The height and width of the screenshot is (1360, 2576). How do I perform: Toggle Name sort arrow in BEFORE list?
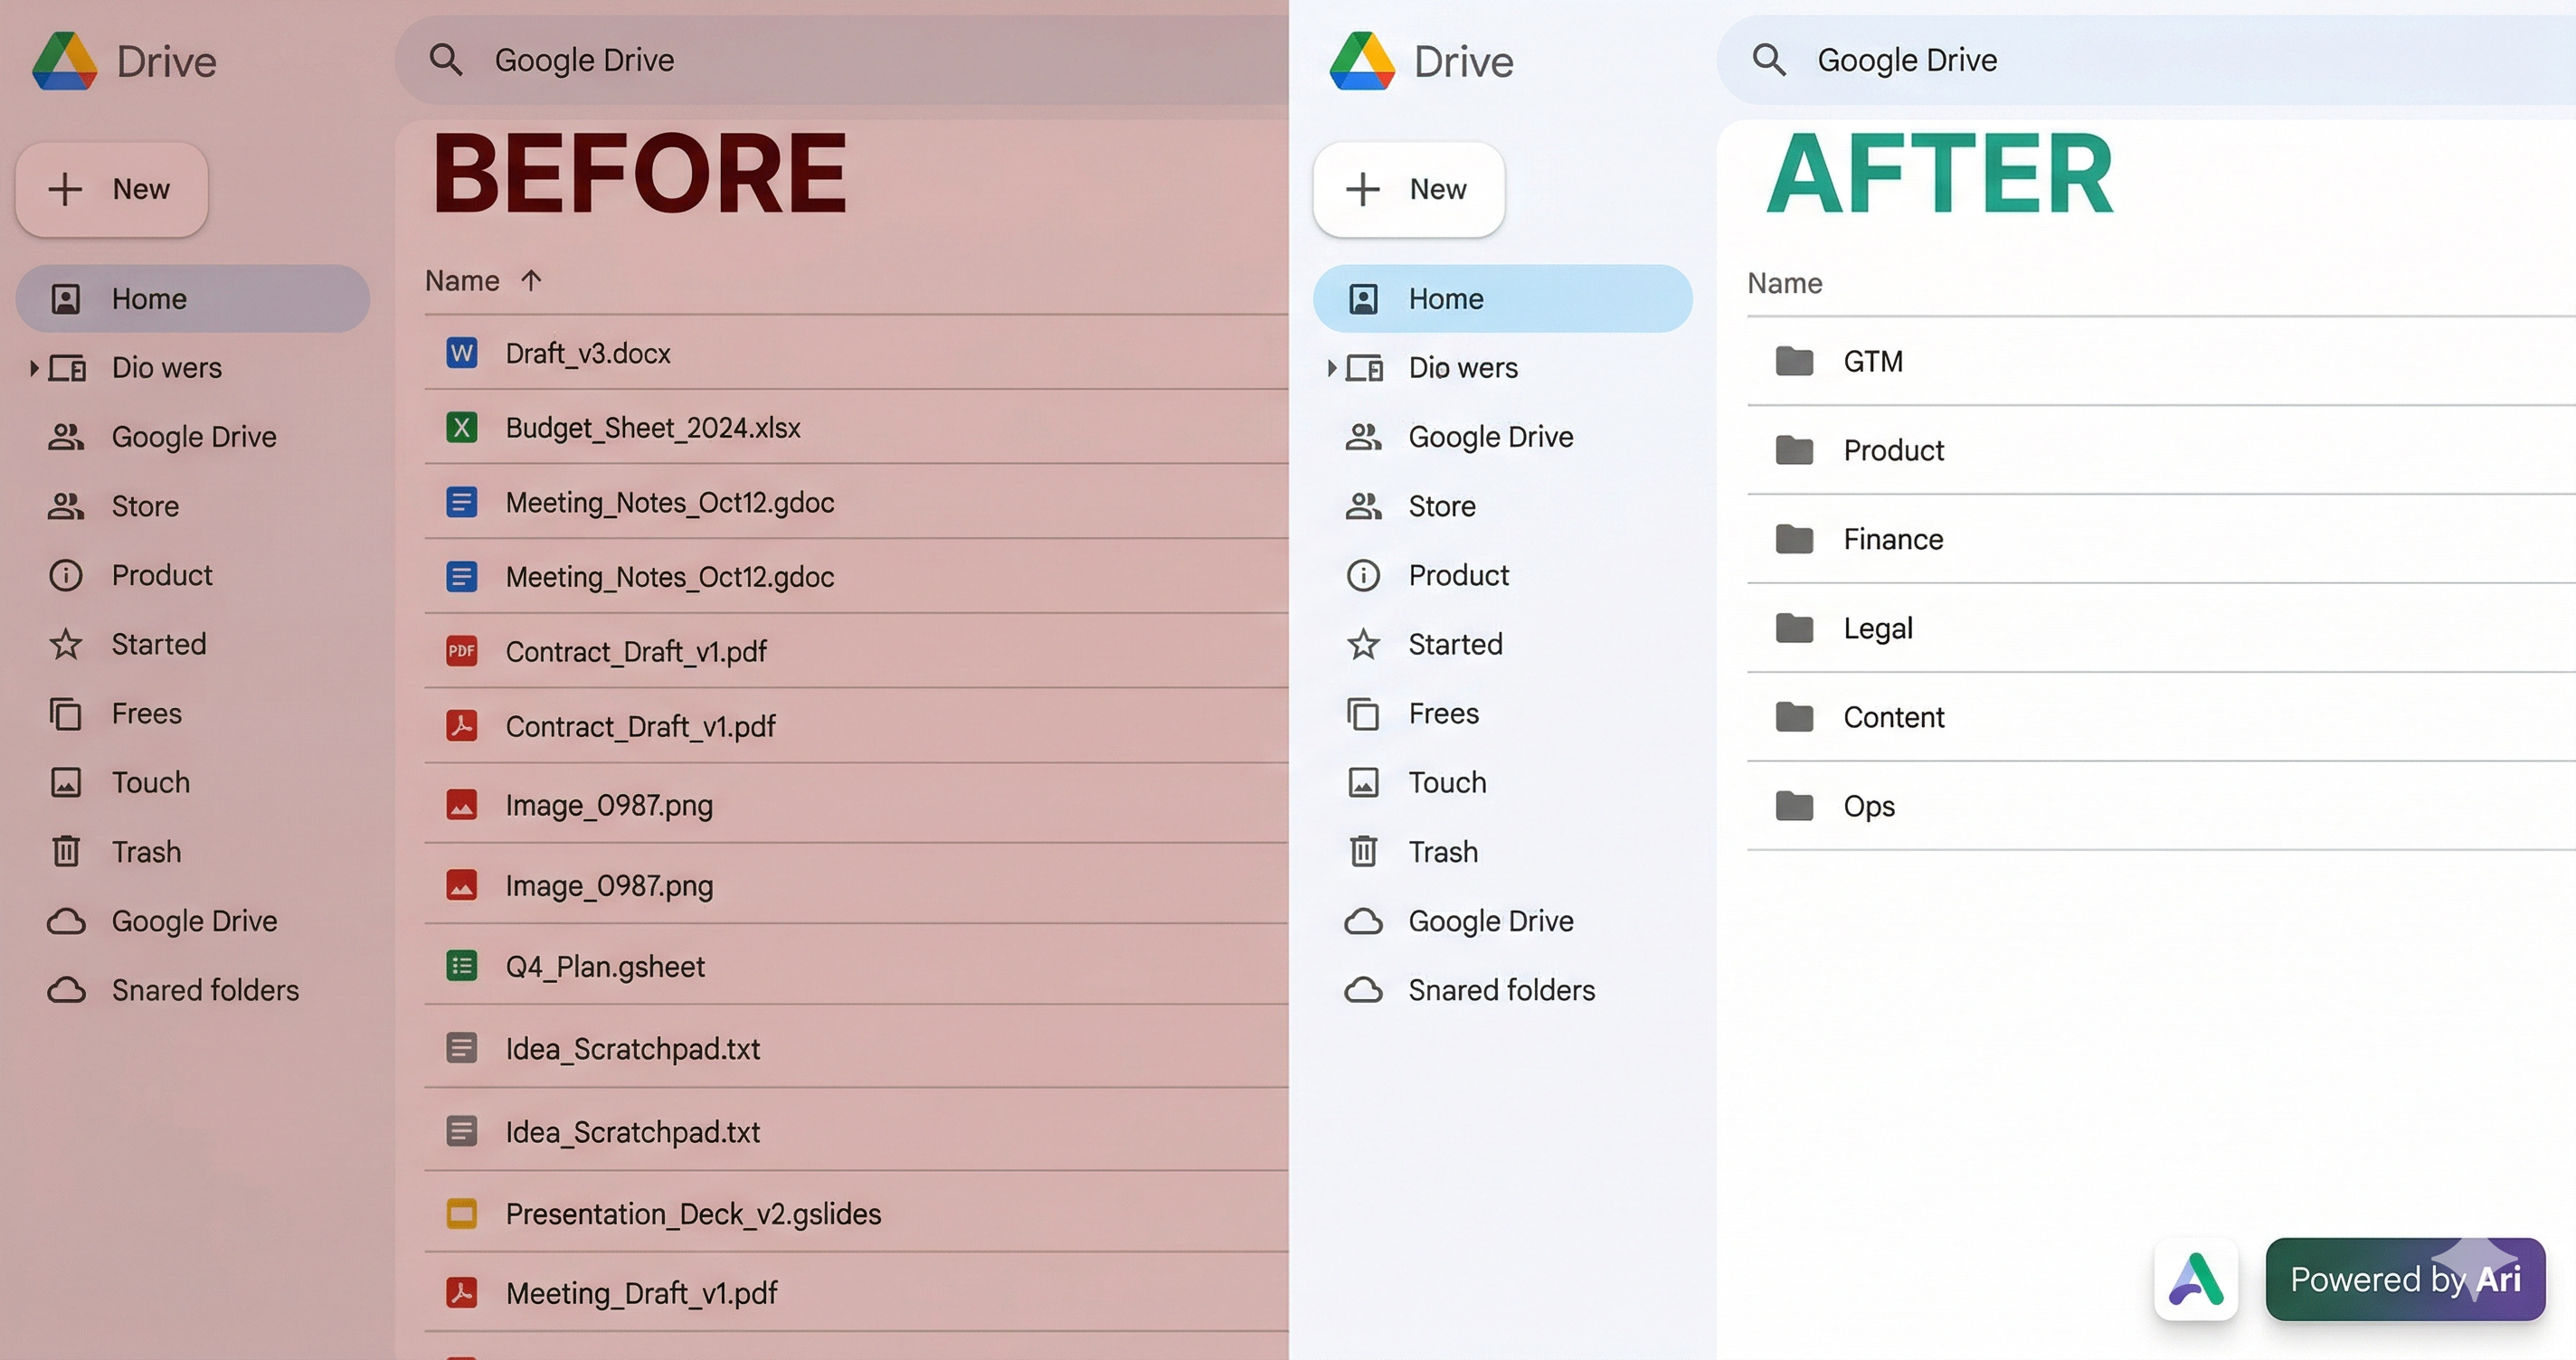pyautogui.click(x=531, y=281)
